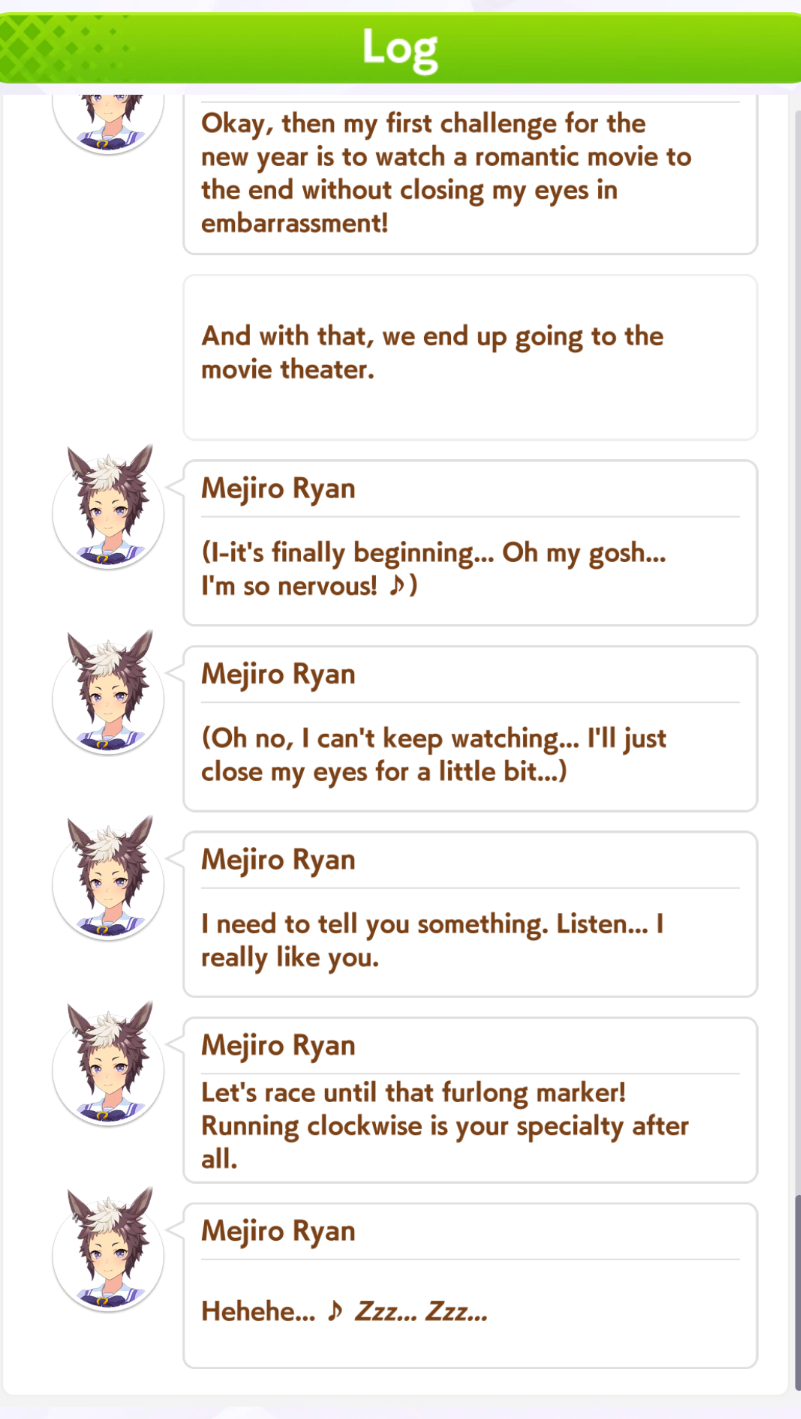Click the music note after "I'm so nervous!"

pos(397,587)
